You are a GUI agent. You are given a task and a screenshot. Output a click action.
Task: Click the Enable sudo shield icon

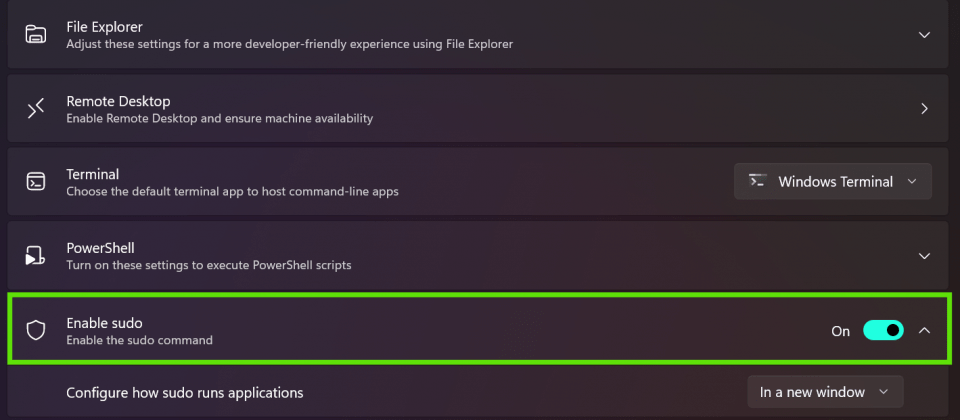pos(36,331)
